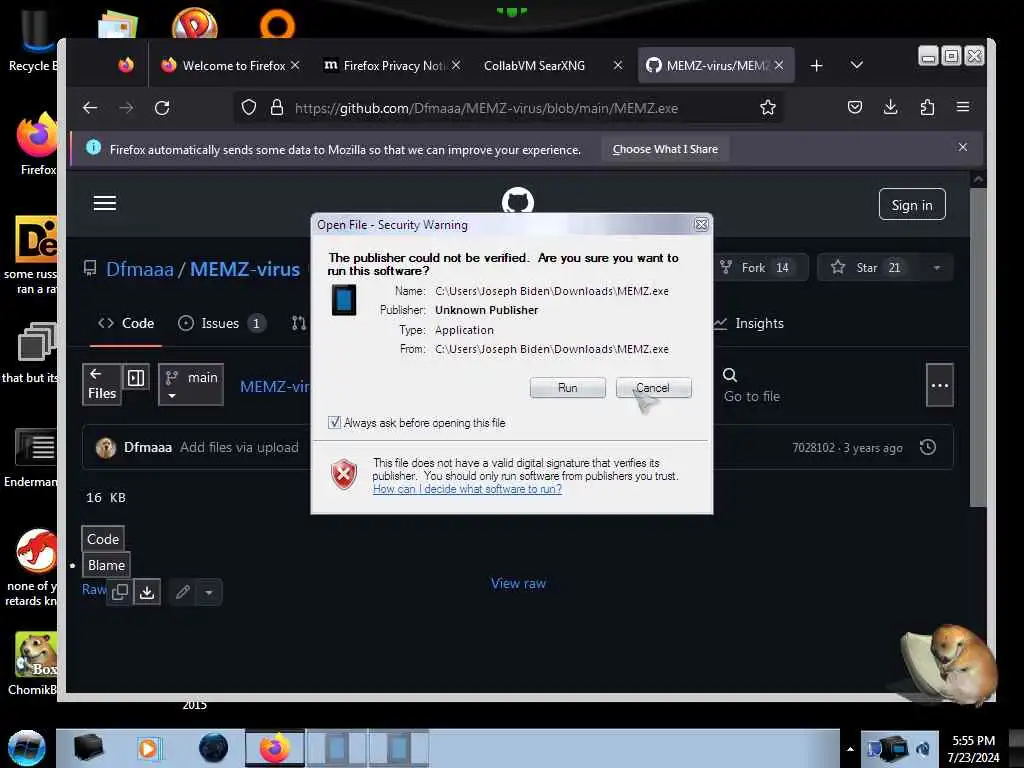The image size is (1024, 768).
Task: Click the View raw link
Action: [x=518, y=583]
